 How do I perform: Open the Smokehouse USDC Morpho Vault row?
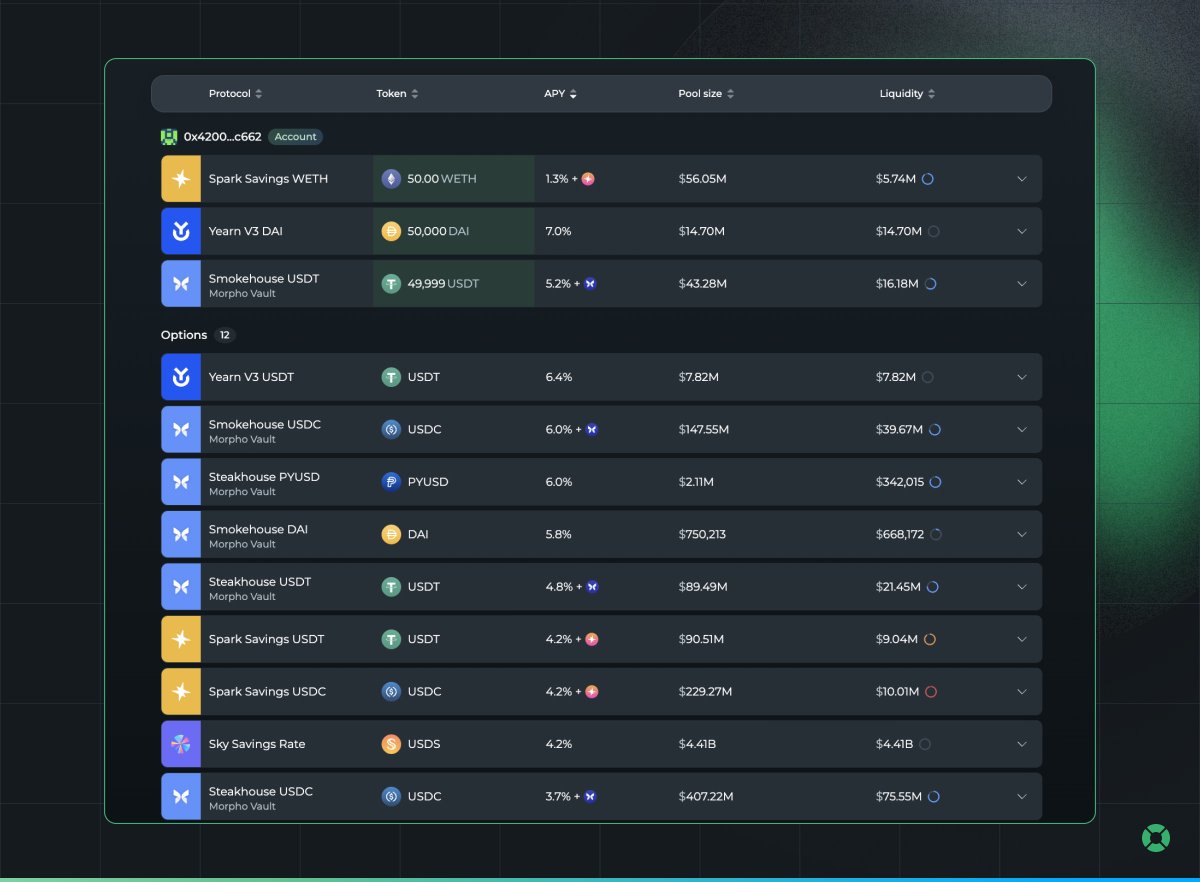(x=265, y=430)
